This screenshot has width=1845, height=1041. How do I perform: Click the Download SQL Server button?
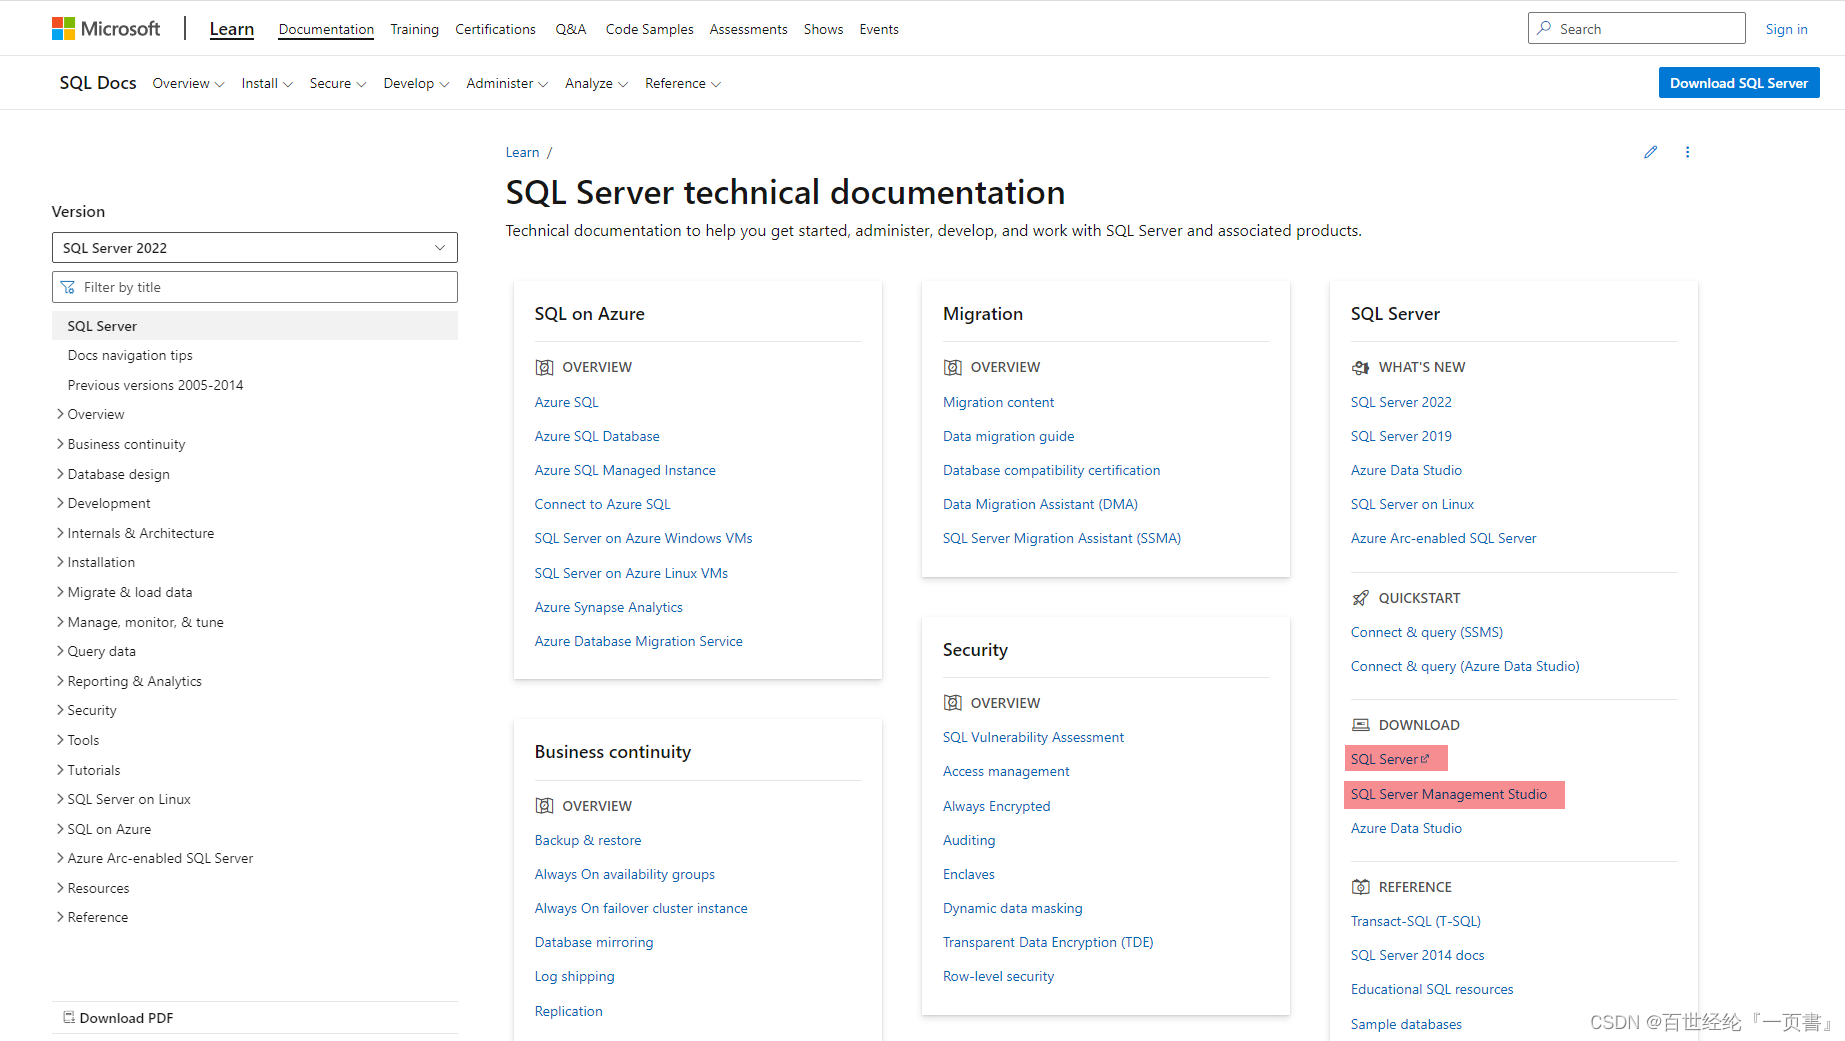pos(1738,83)
